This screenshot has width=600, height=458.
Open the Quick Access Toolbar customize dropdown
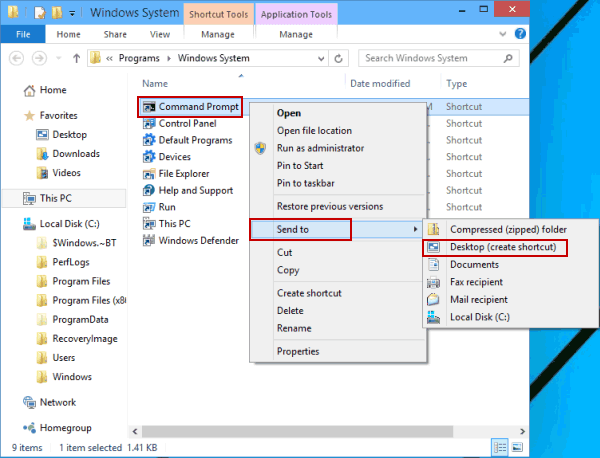tap(72, 14)
